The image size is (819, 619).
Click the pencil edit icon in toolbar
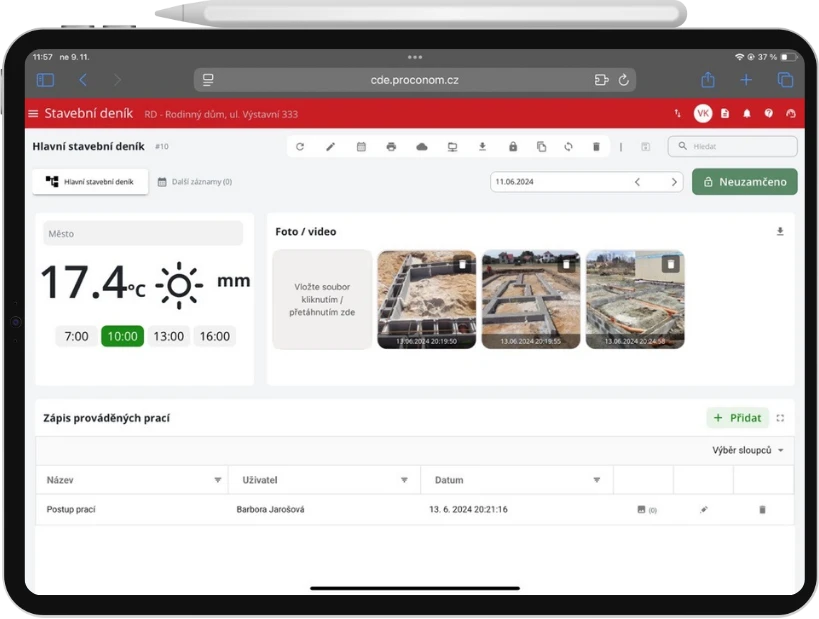tap(331, 147)
